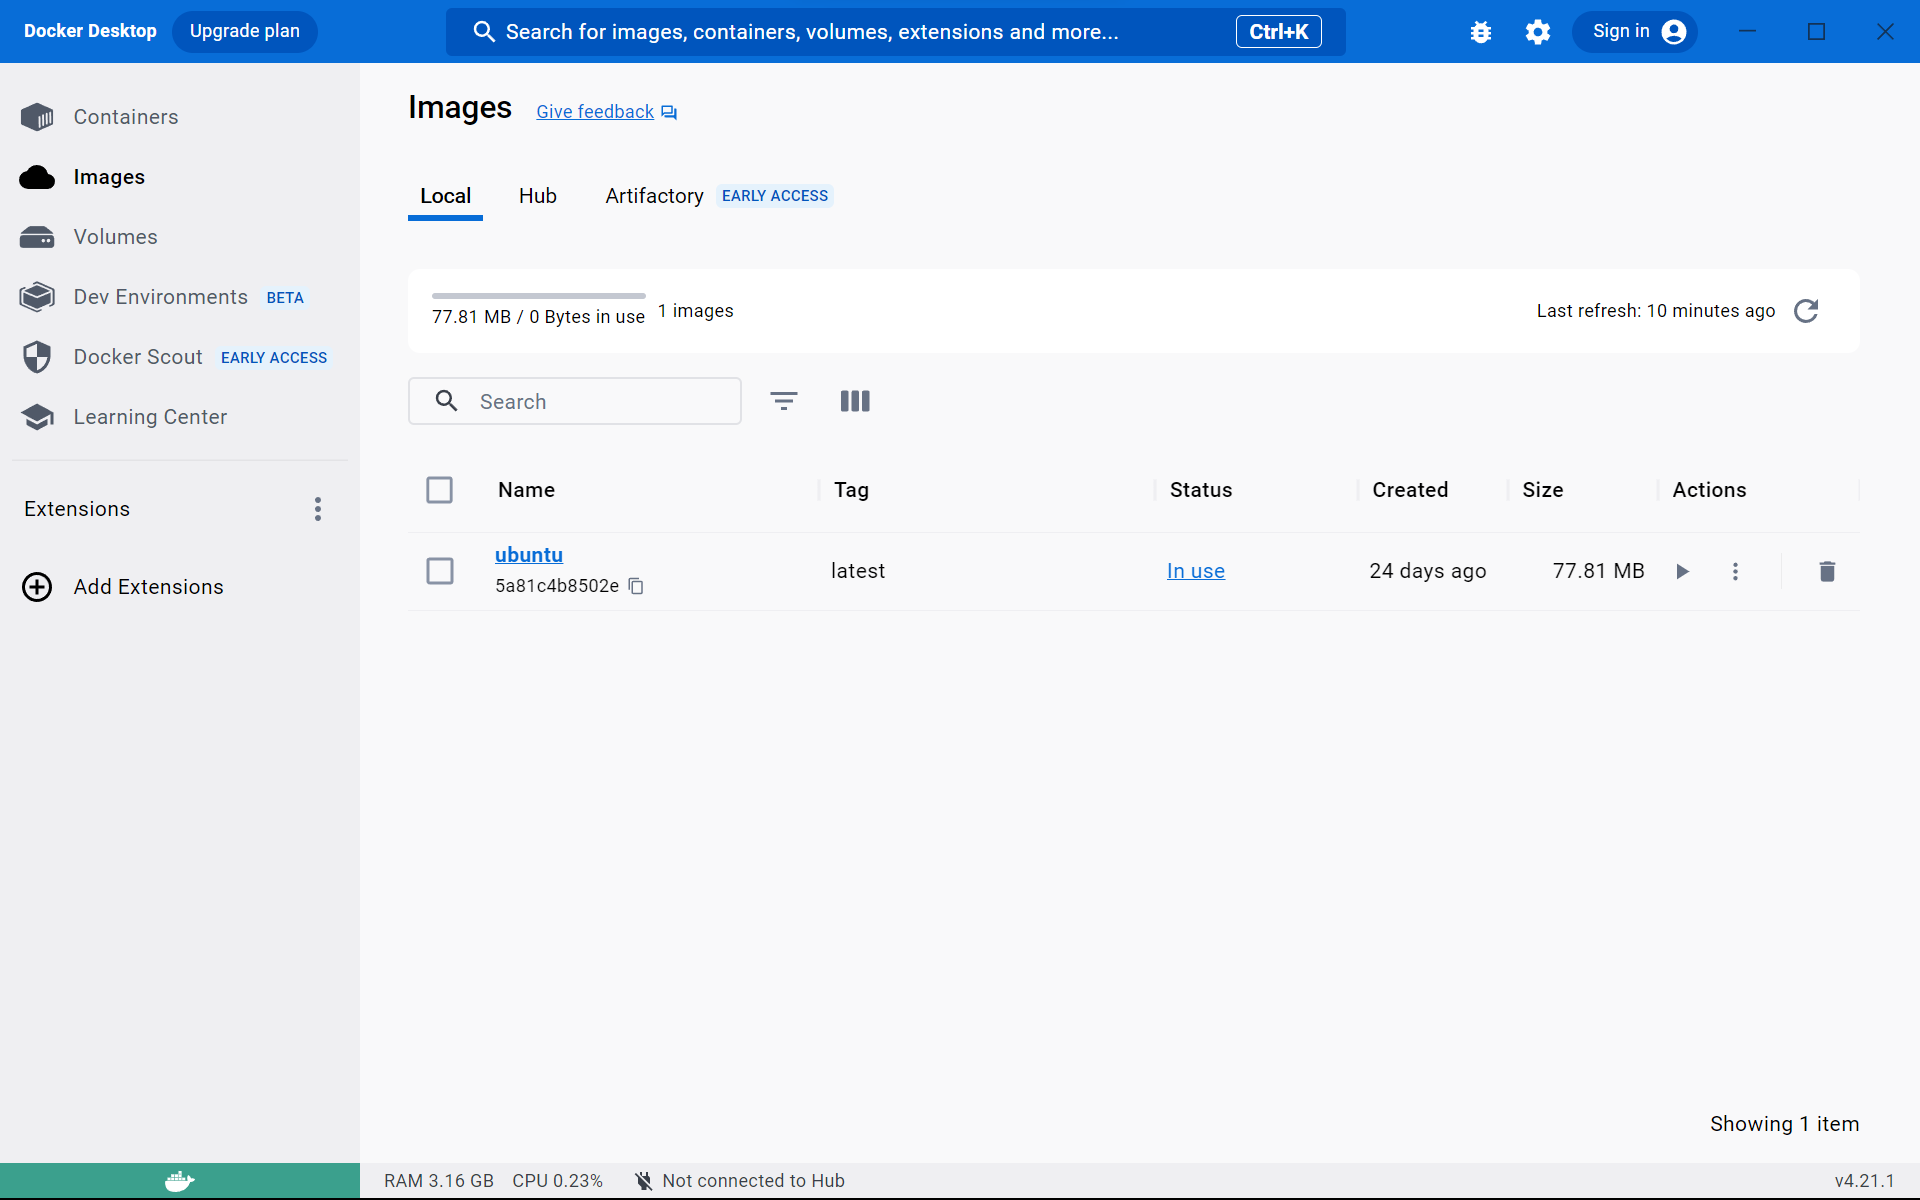This screenshot has height=1200, width=1920.
Task: Click version v4.21.1 text
Action: click(1864, 1181)
